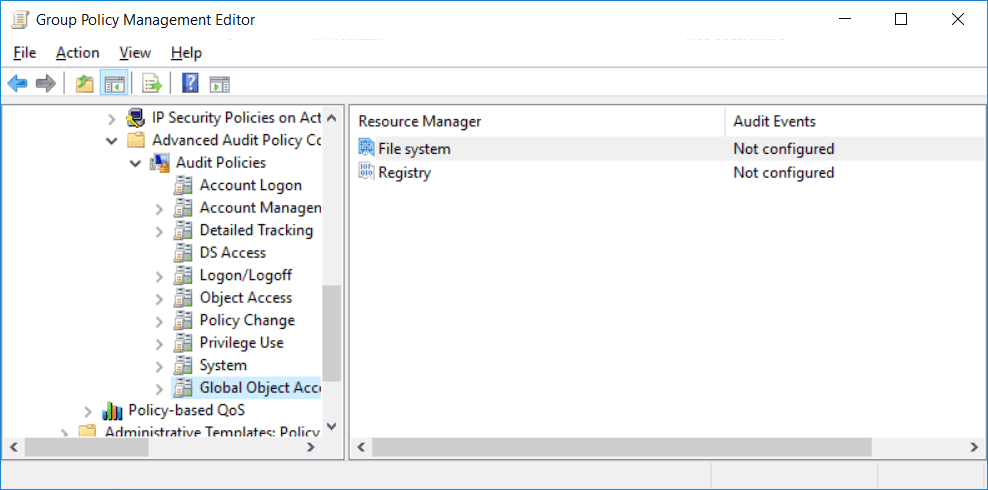
Task: Select the DS Access tree item
Action: 233,253
